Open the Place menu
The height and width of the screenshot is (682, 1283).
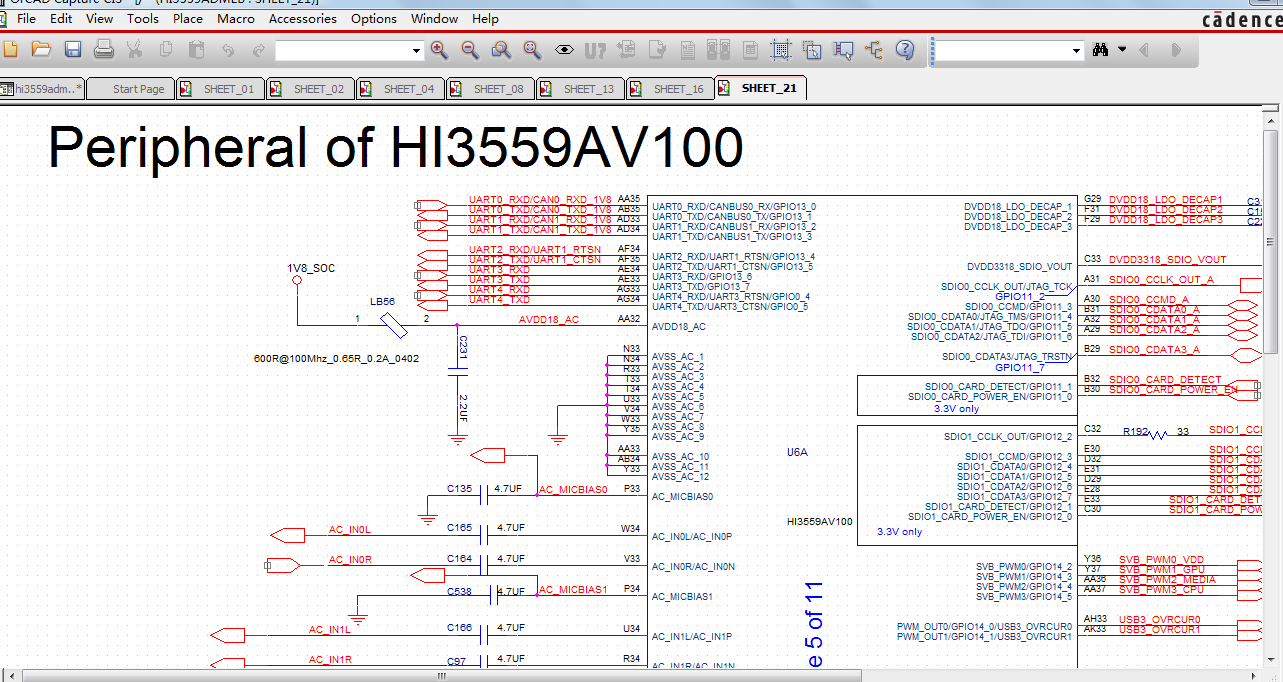tap(188, 19)
